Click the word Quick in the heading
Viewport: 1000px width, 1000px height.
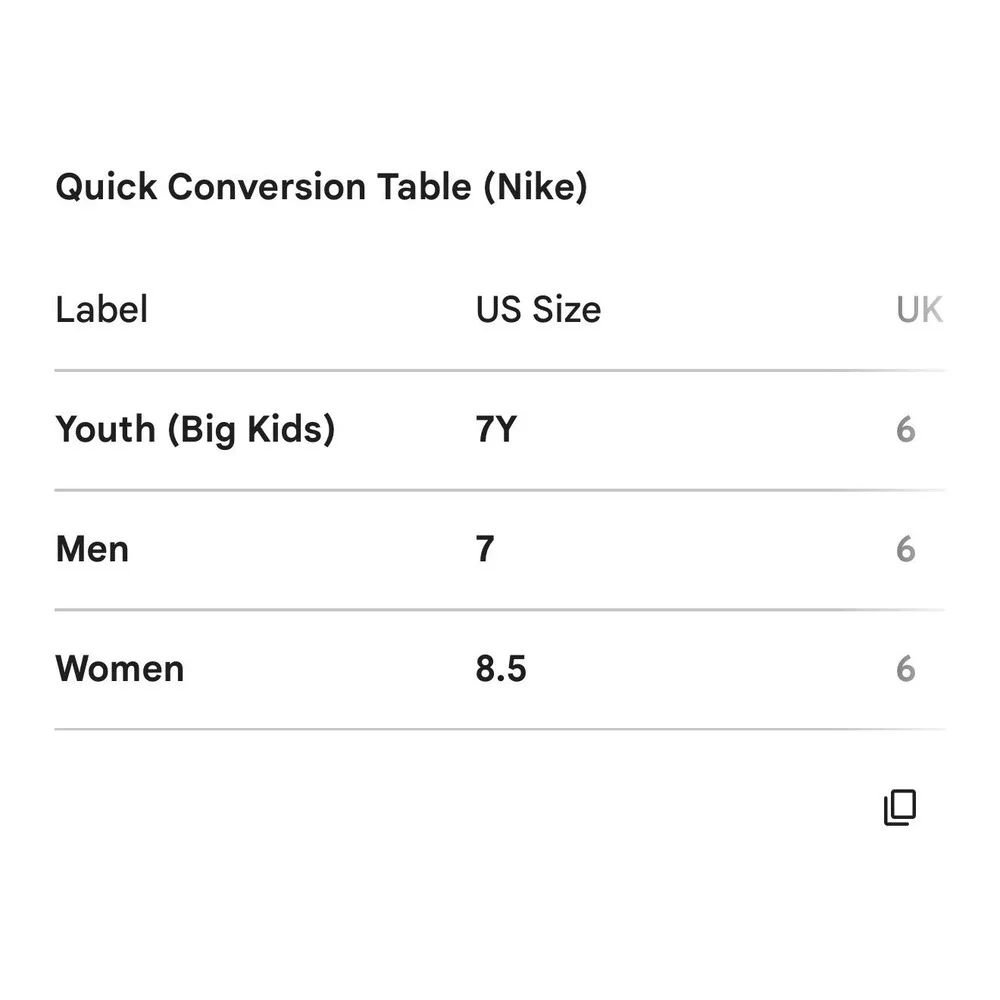106,187
